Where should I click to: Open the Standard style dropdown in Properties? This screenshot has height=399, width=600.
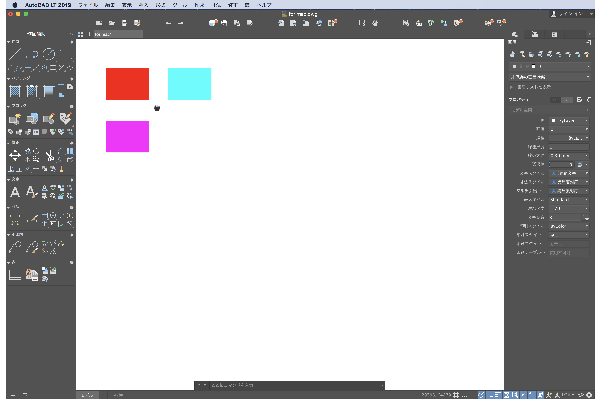(x=569, y=200)
